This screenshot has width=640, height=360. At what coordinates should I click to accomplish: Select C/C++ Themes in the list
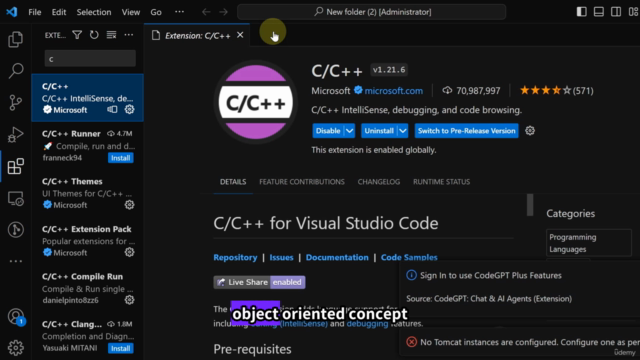87,193
